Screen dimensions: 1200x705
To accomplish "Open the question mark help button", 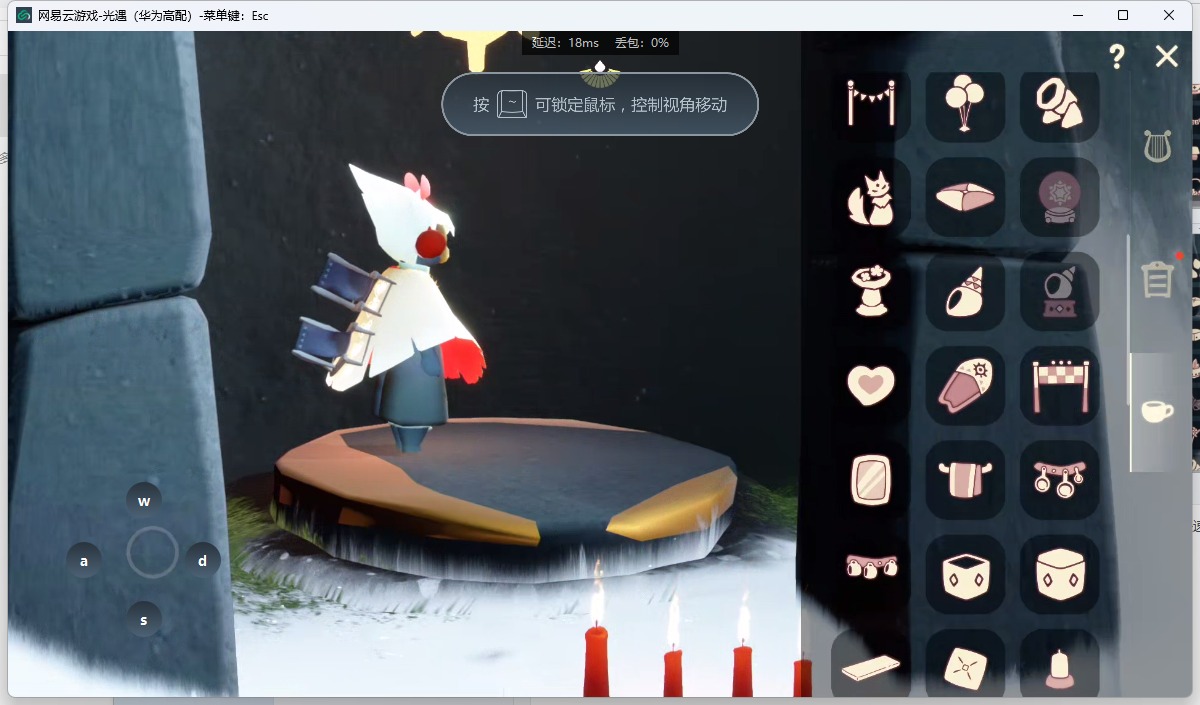I will point(1117,57).
